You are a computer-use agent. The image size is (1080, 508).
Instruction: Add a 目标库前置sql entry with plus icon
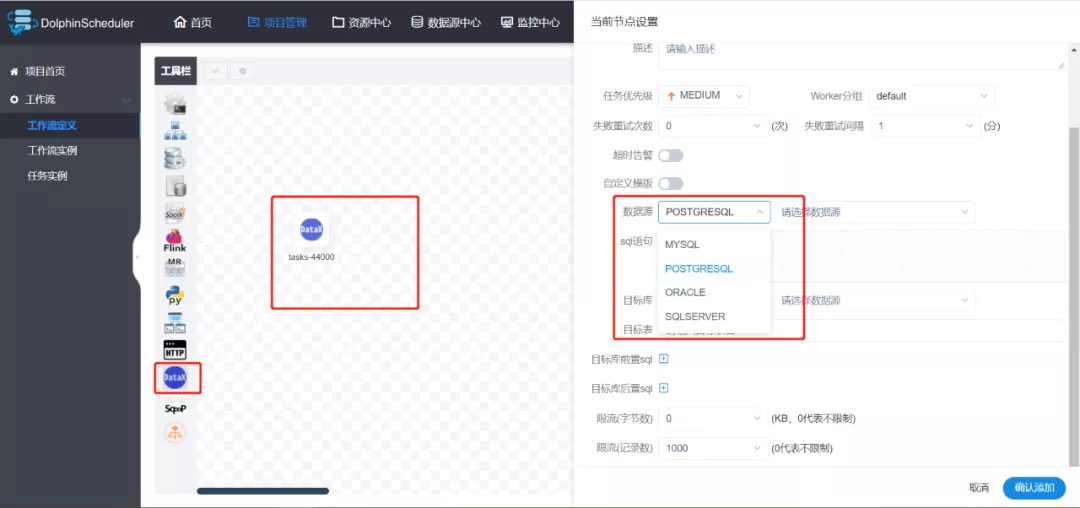click(664, 359)
